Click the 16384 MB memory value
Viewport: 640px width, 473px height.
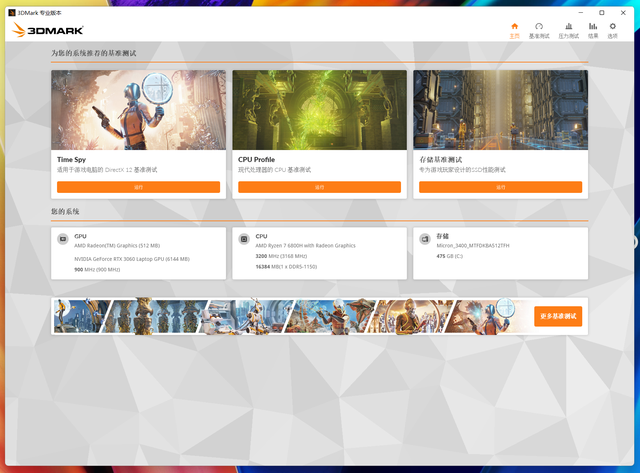pos(286,266)
